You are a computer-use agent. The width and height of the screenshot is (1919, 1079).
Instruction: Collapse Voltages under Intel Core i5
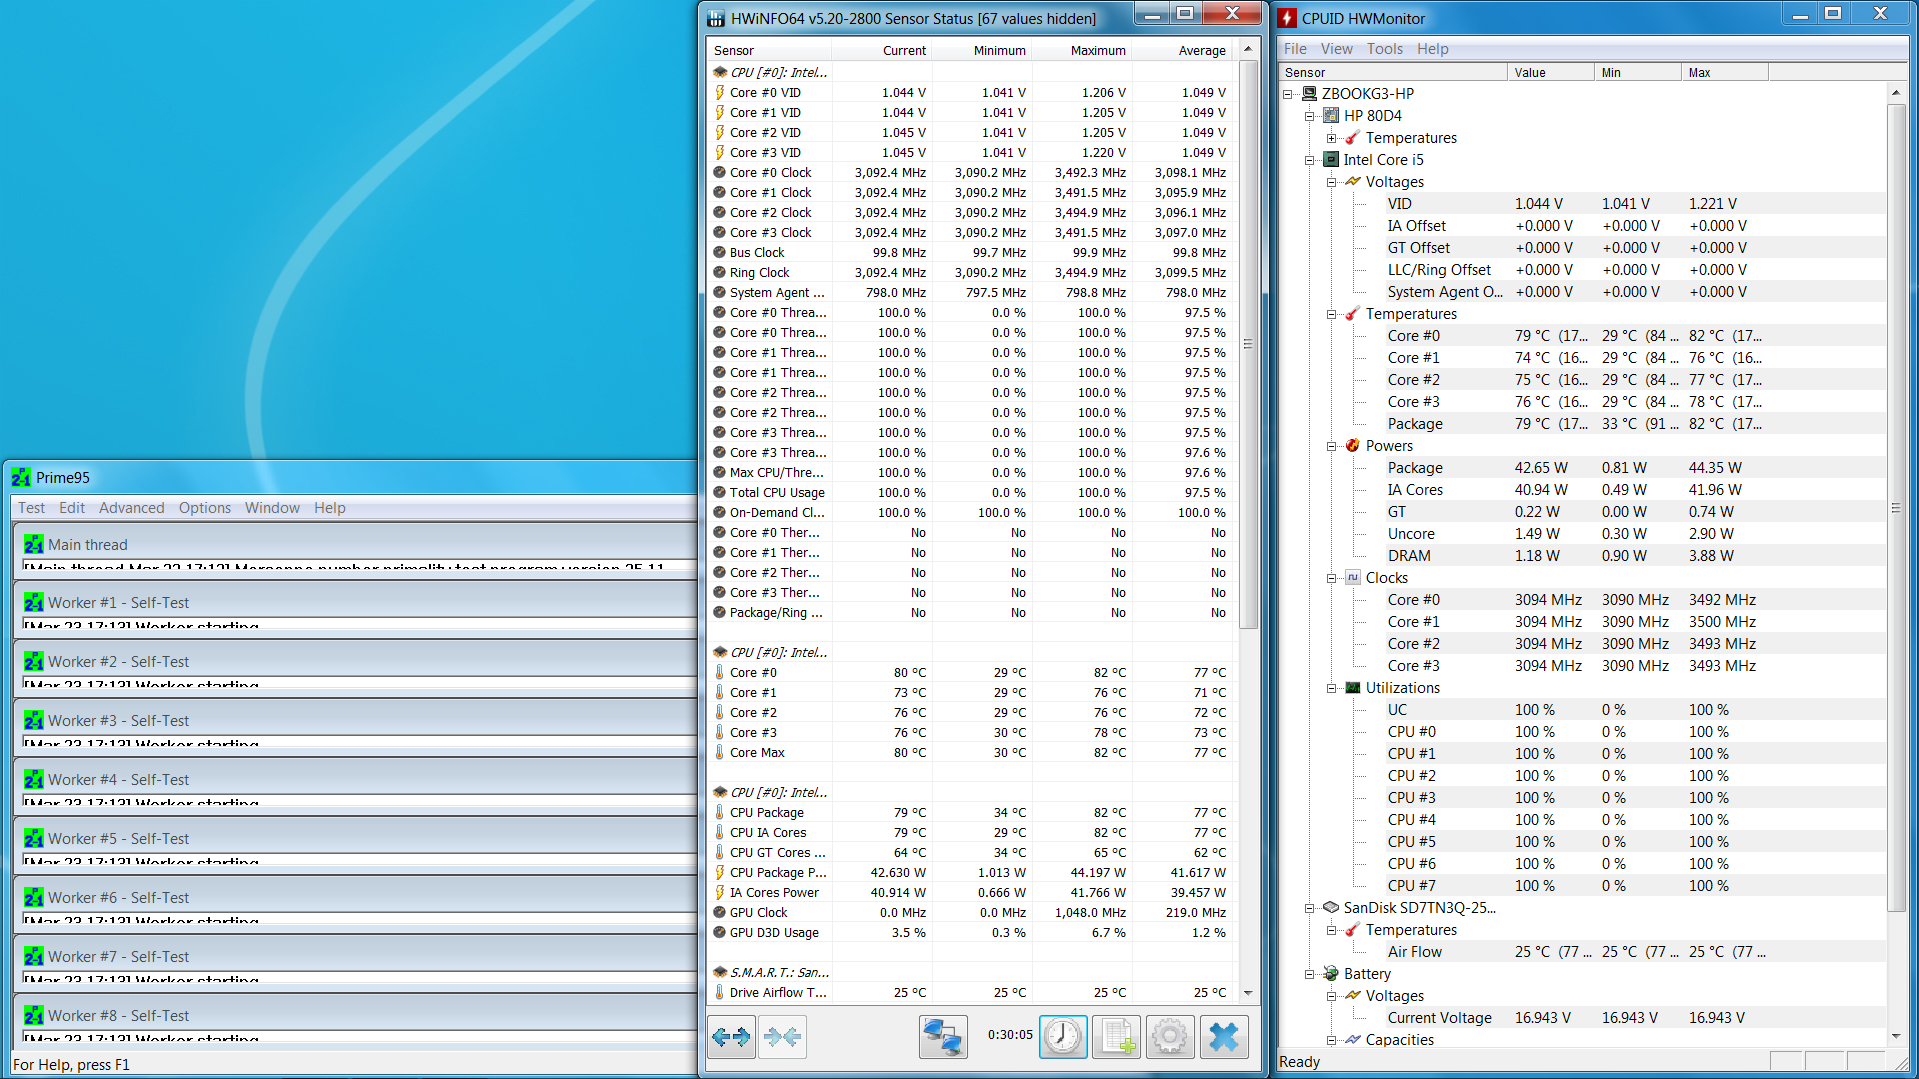[x=1332, y=182]
